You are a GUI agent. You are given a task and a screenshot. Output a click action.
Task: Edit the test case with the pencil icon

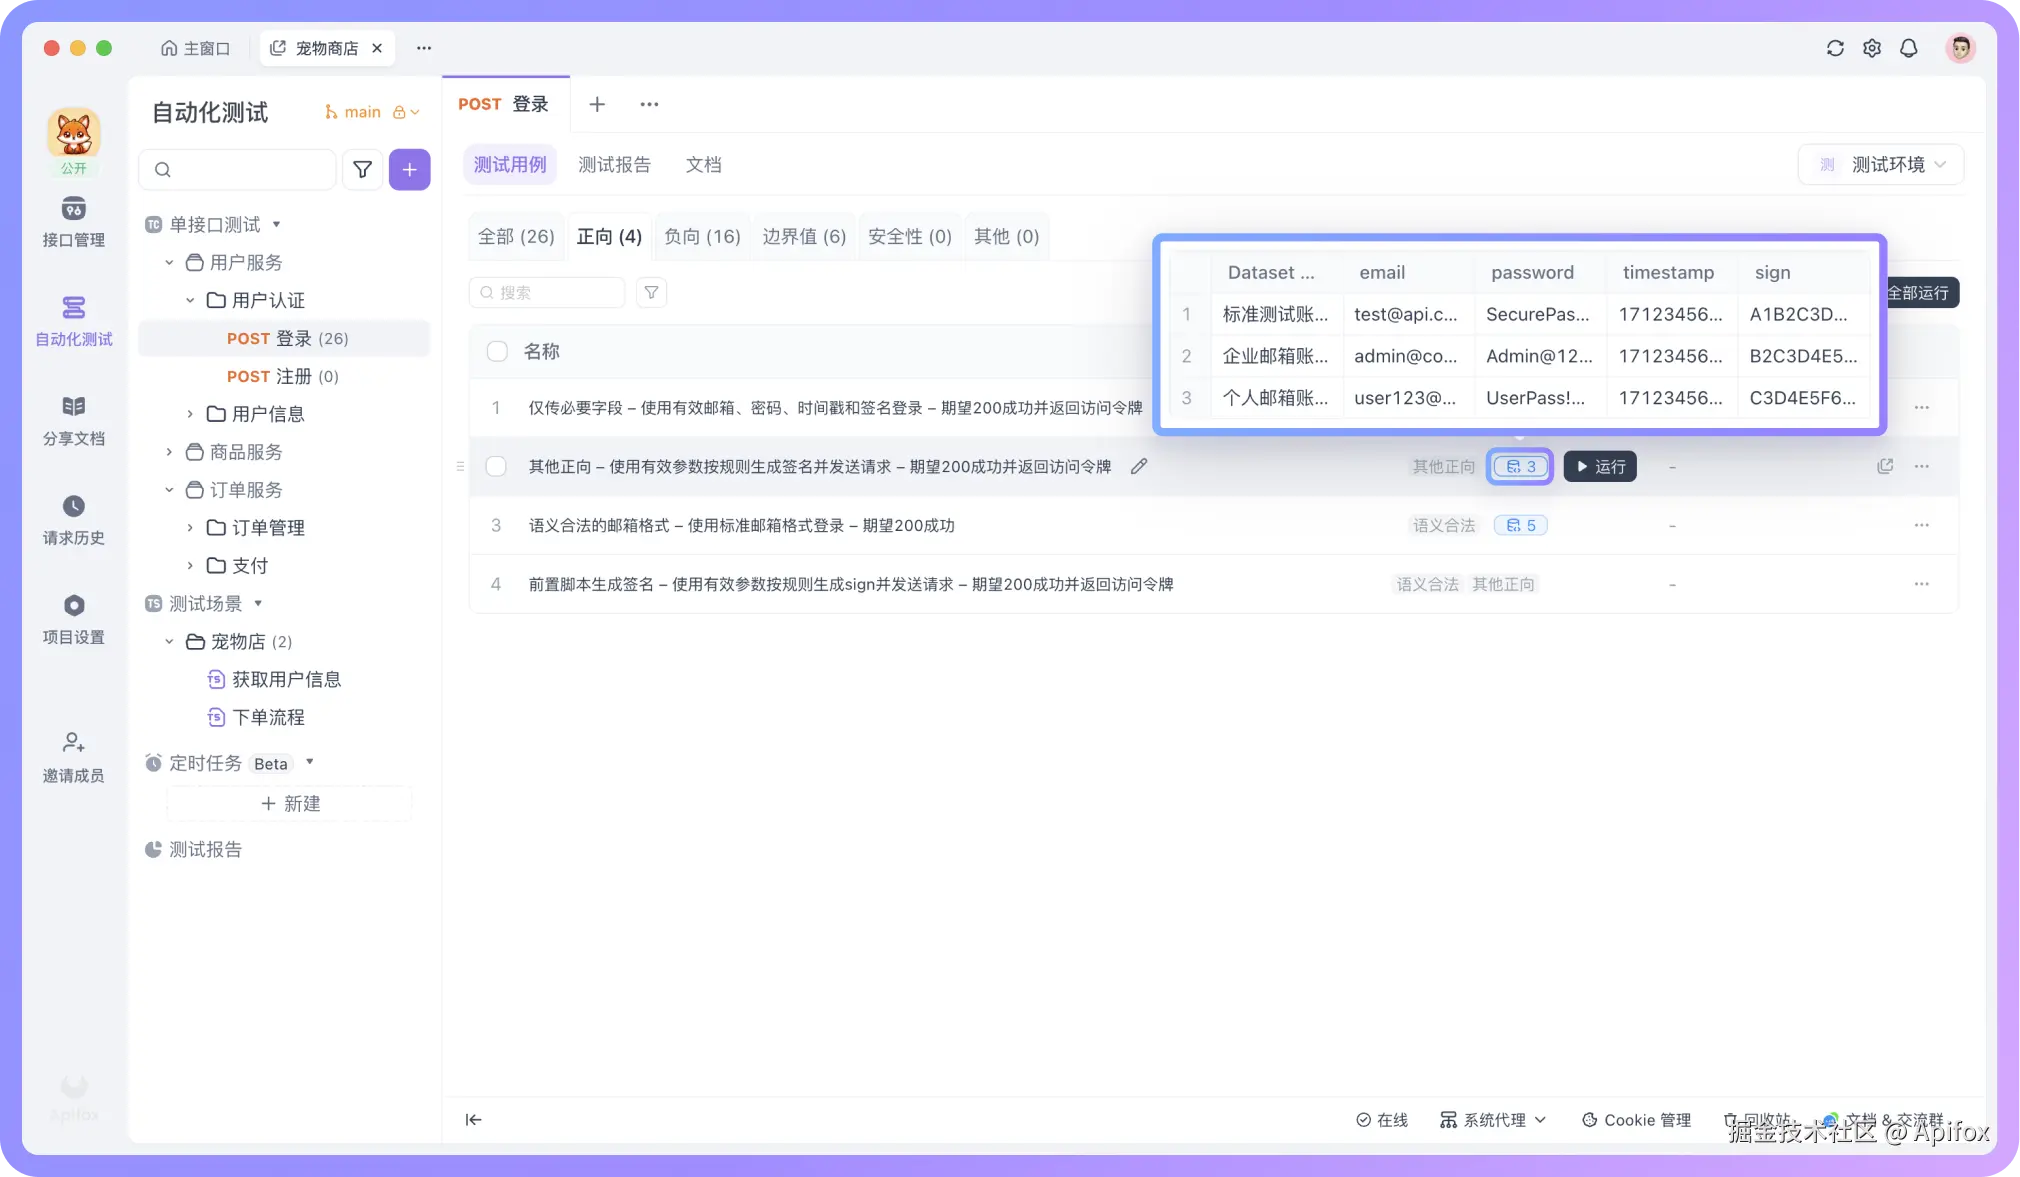(x=1138, y=466)
